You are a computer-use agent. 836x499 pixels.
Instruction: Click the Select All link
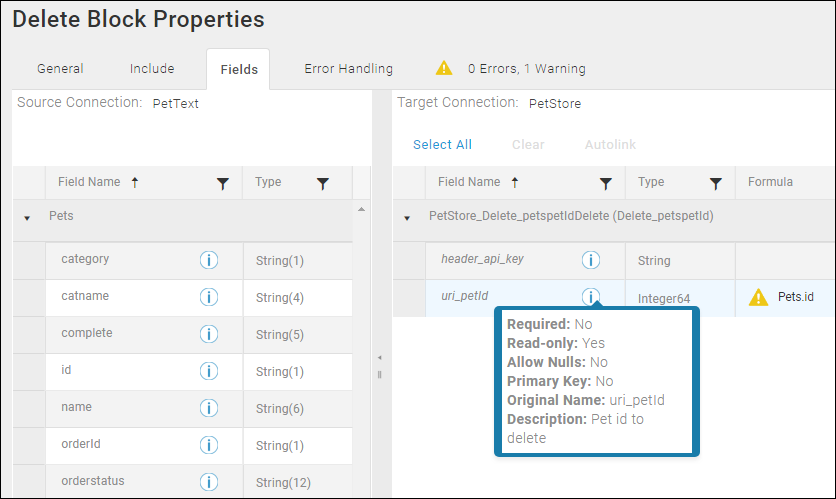pyautogui.click(x=443, y=144)
